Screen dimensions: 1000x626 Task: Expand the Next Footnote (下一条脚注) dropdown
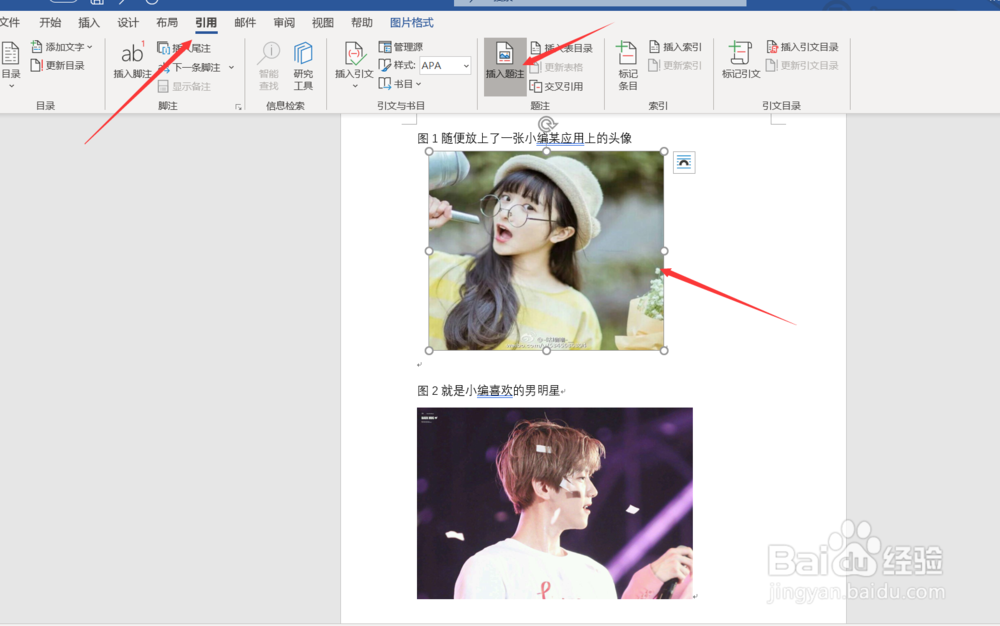pyautogui.click(x=230, y=67)
